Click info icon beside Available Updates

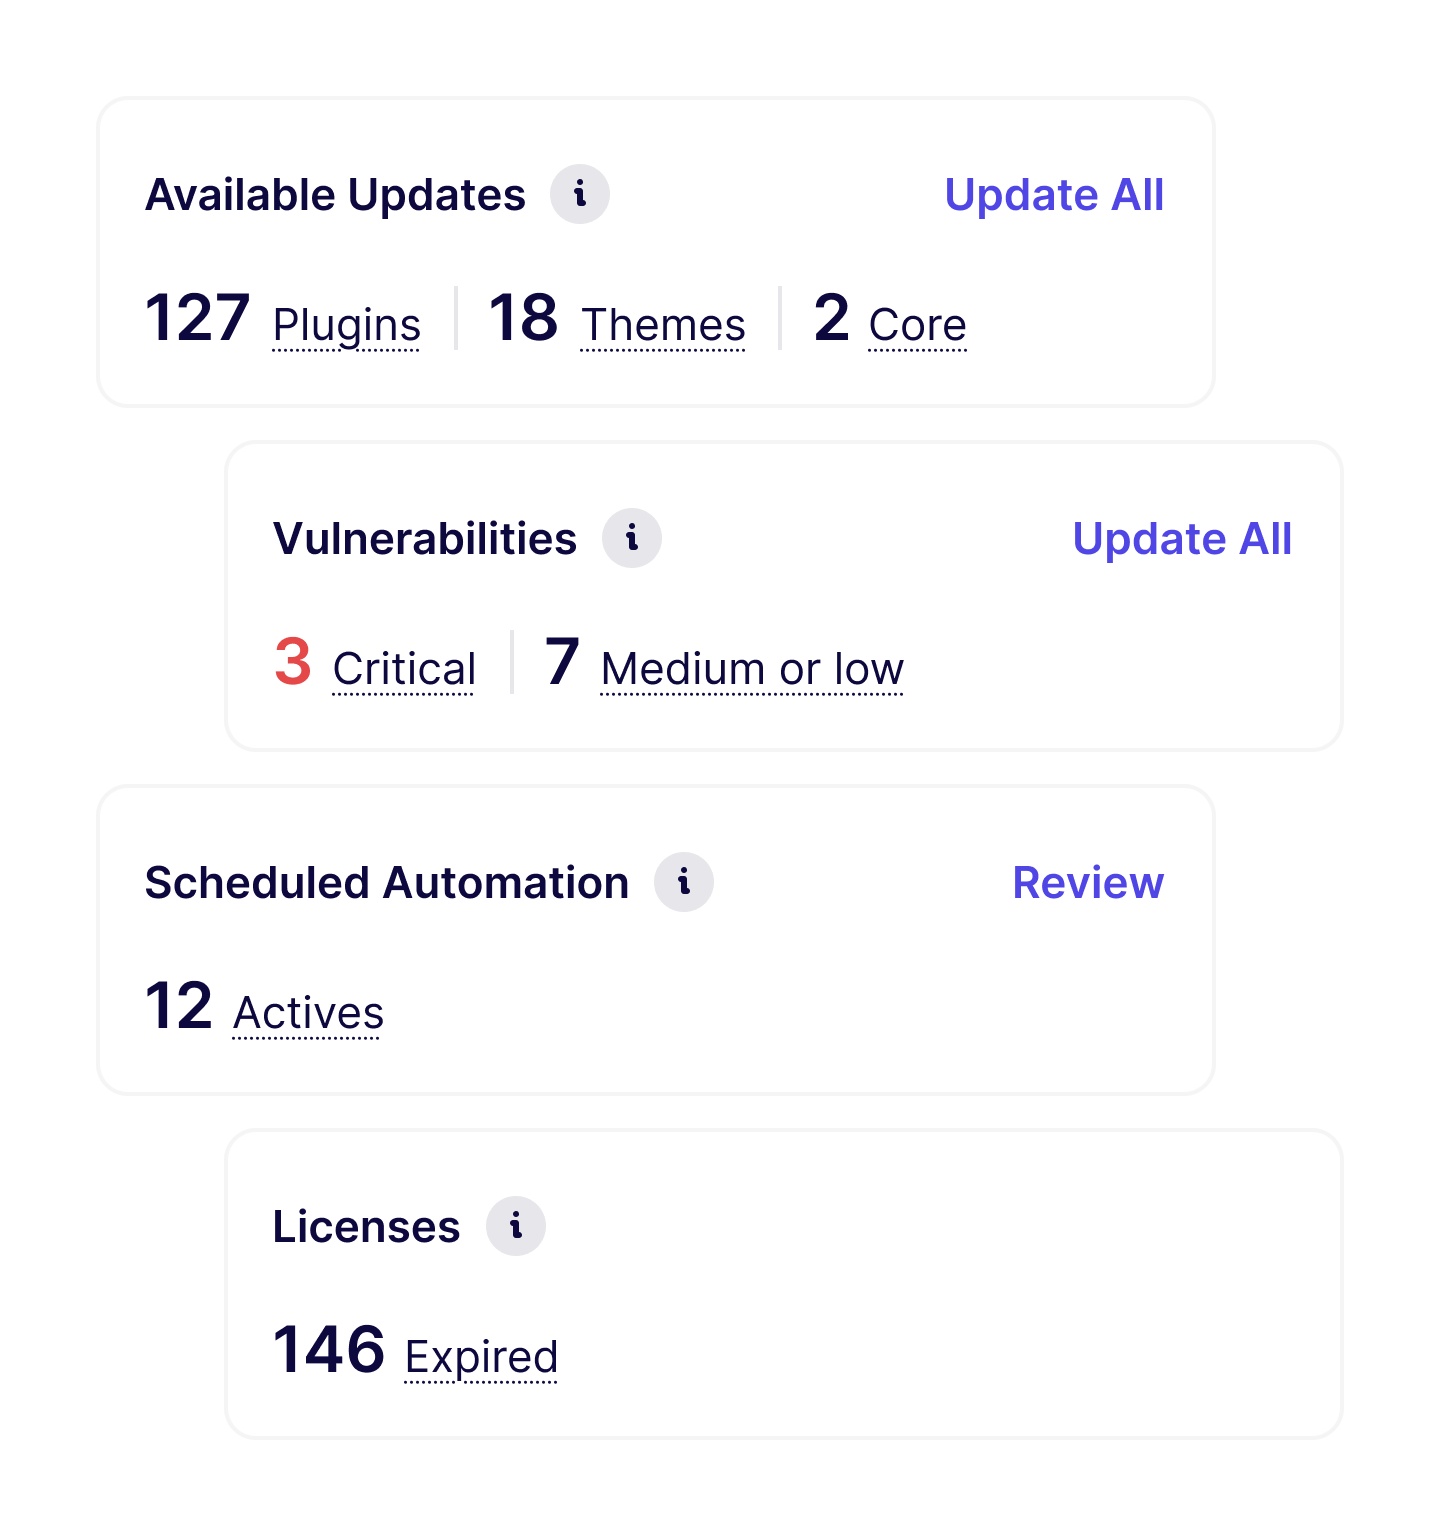(x=580, y=194)
